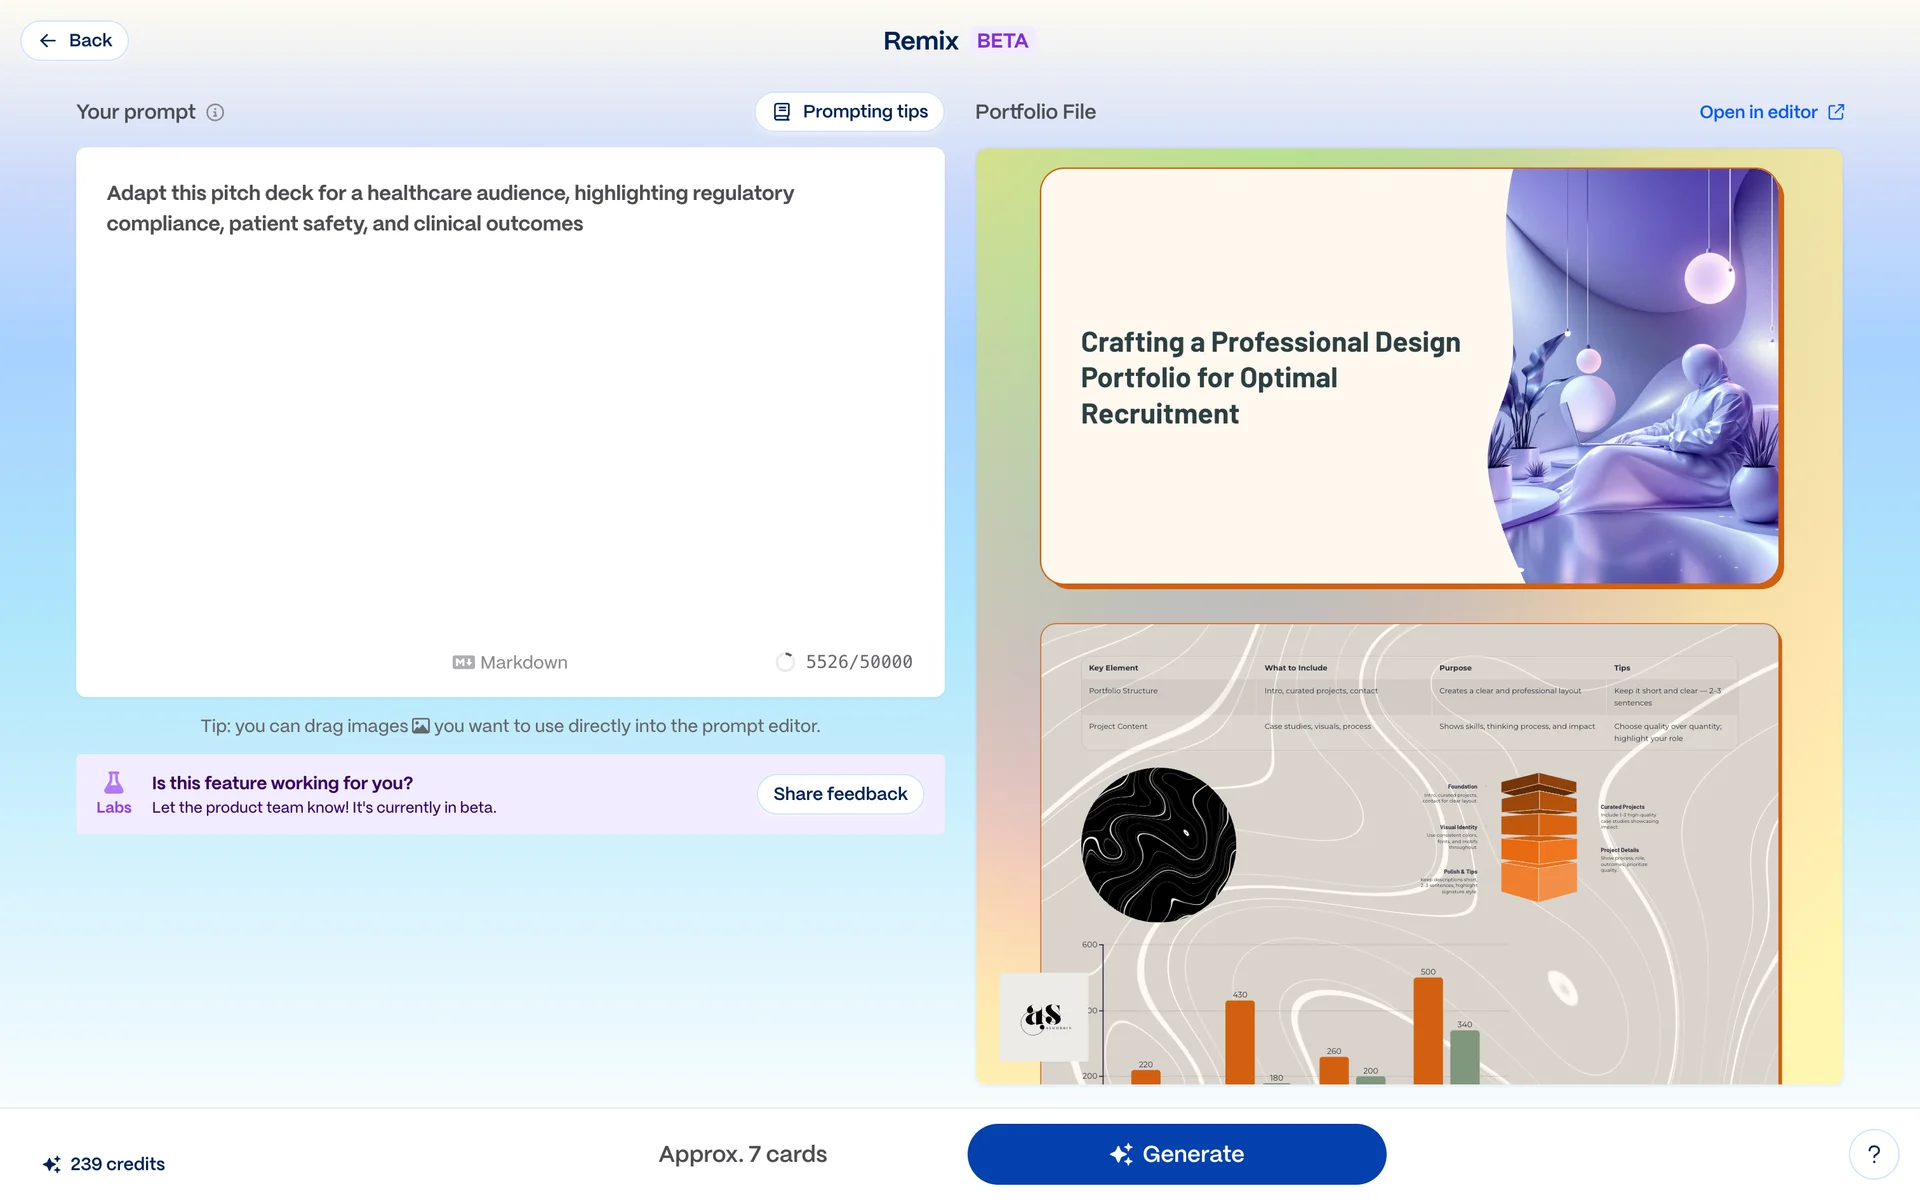The width and height of the screenshot is (1920, 1200).
Task: Click the Markdown icon in the prompt editor
Action: coord(463,662)
